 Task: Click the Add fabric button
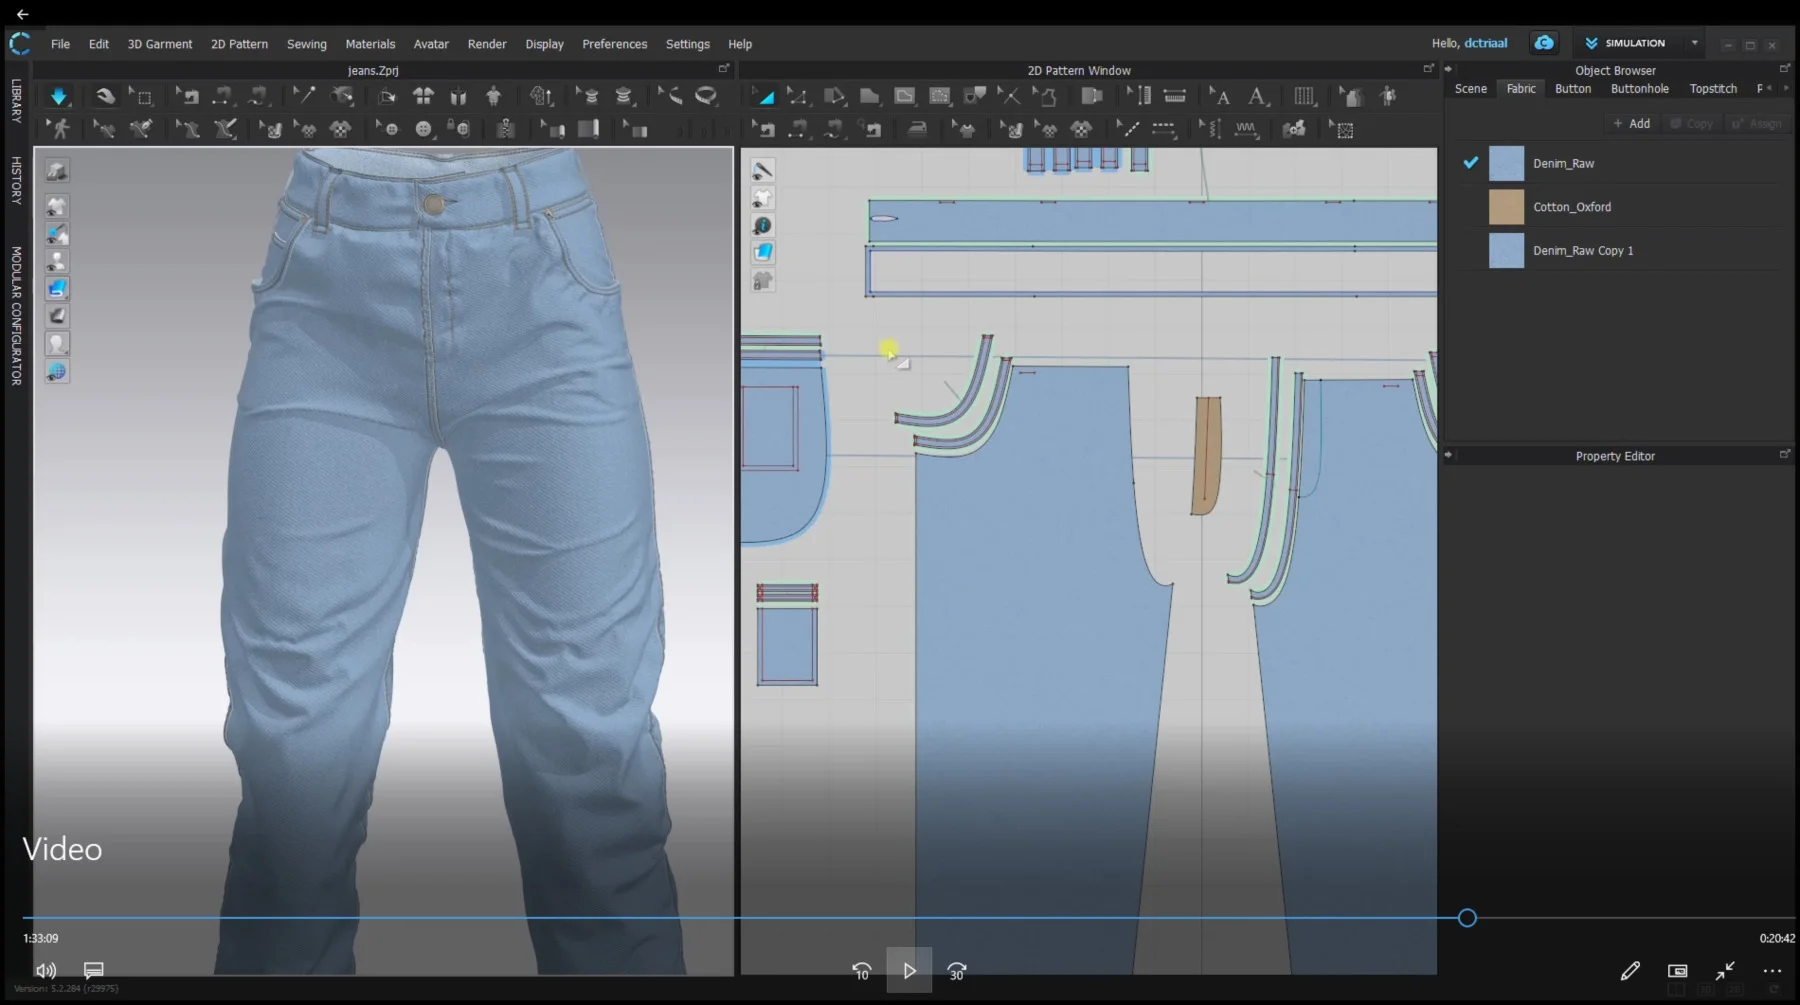[x=1631, y=123]
